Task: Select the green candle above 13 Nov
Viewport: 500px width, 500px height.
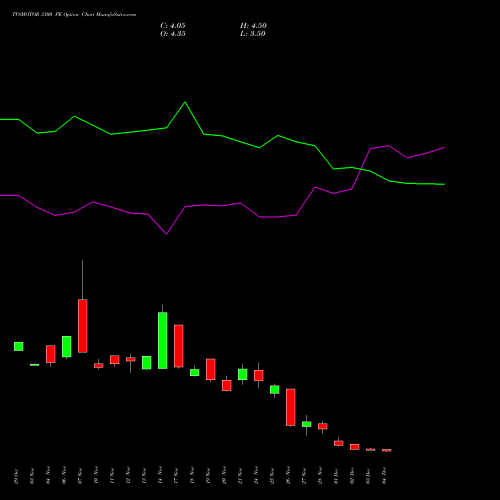Action: 147,363
